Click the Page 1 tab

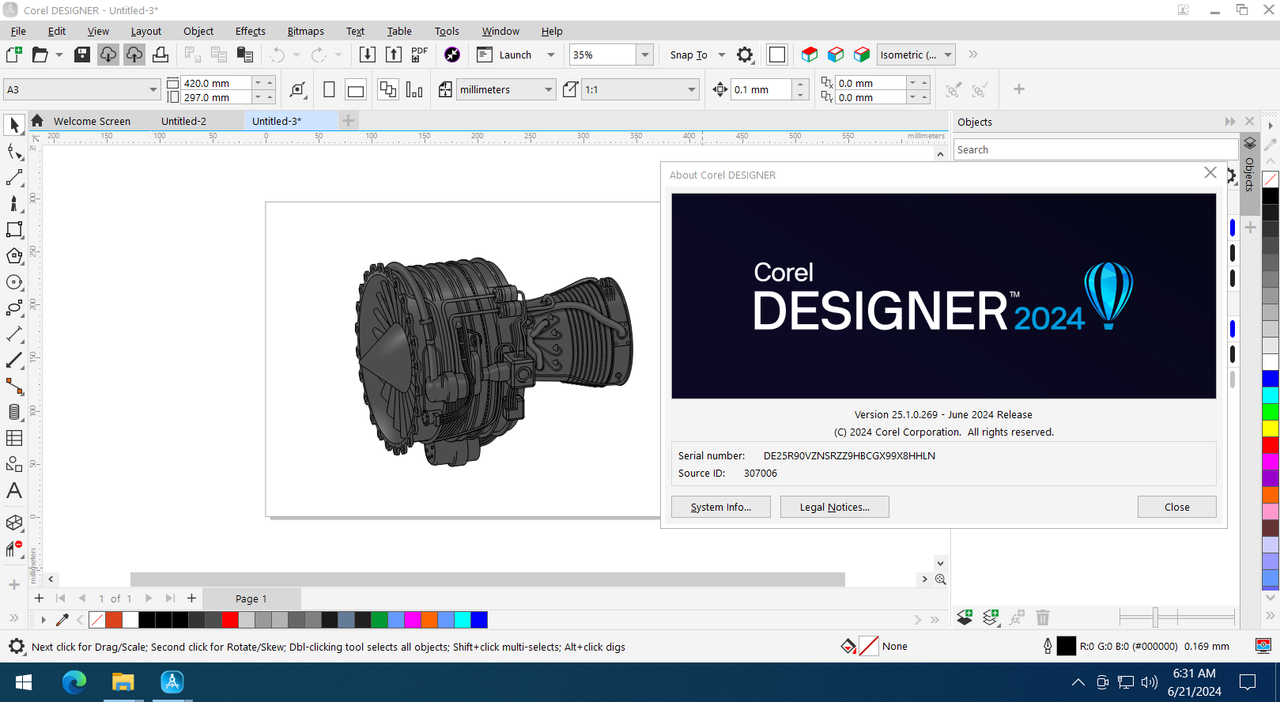coord(251,599)
